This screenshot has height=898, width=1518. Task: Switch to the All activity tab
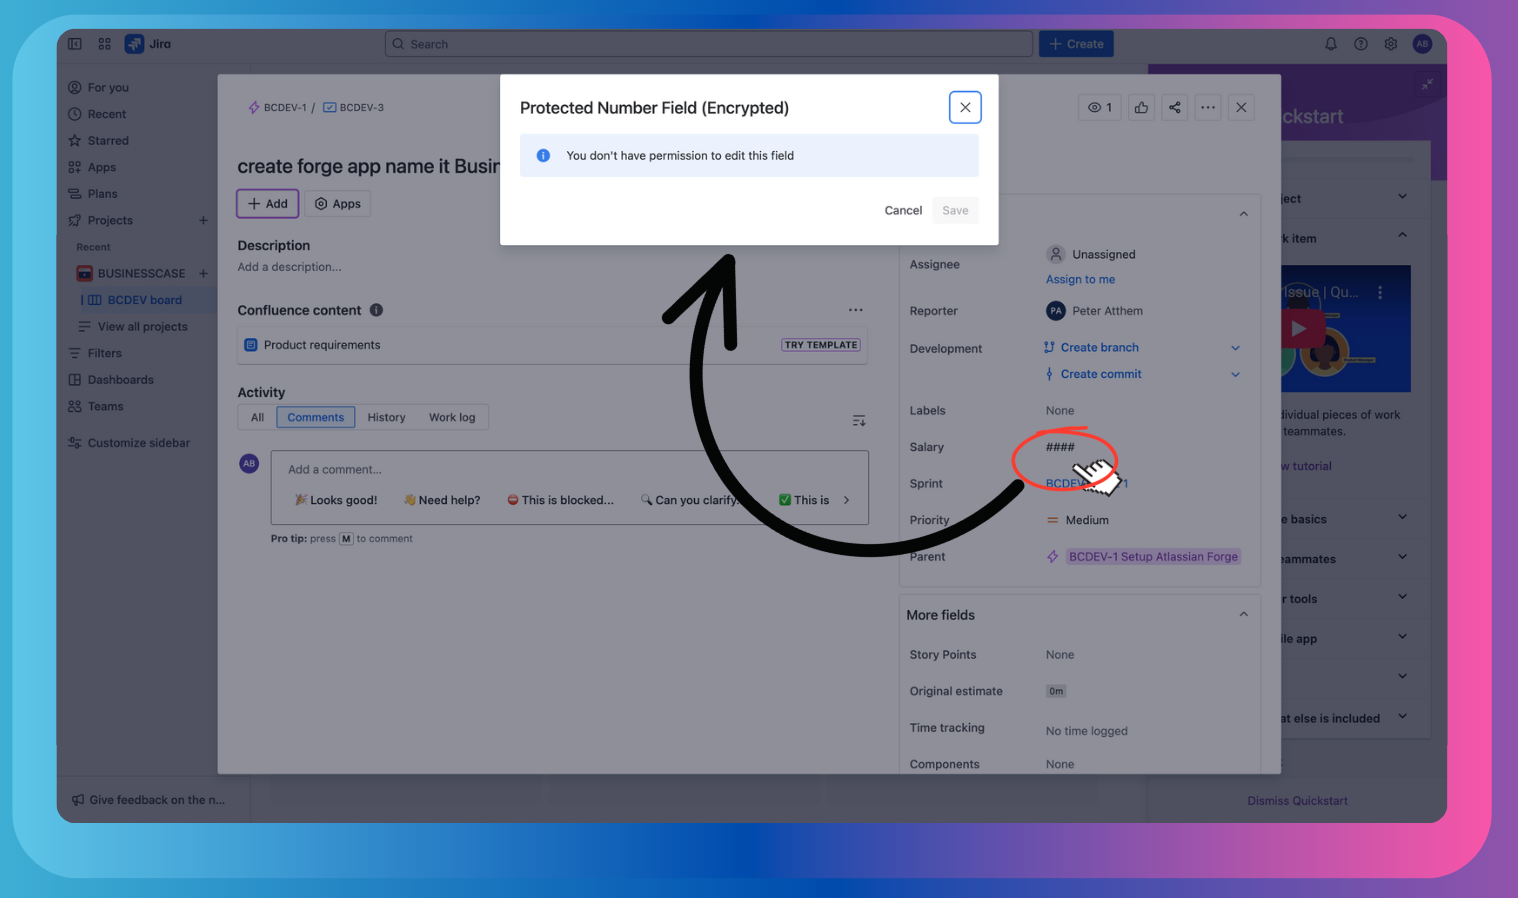257,417
